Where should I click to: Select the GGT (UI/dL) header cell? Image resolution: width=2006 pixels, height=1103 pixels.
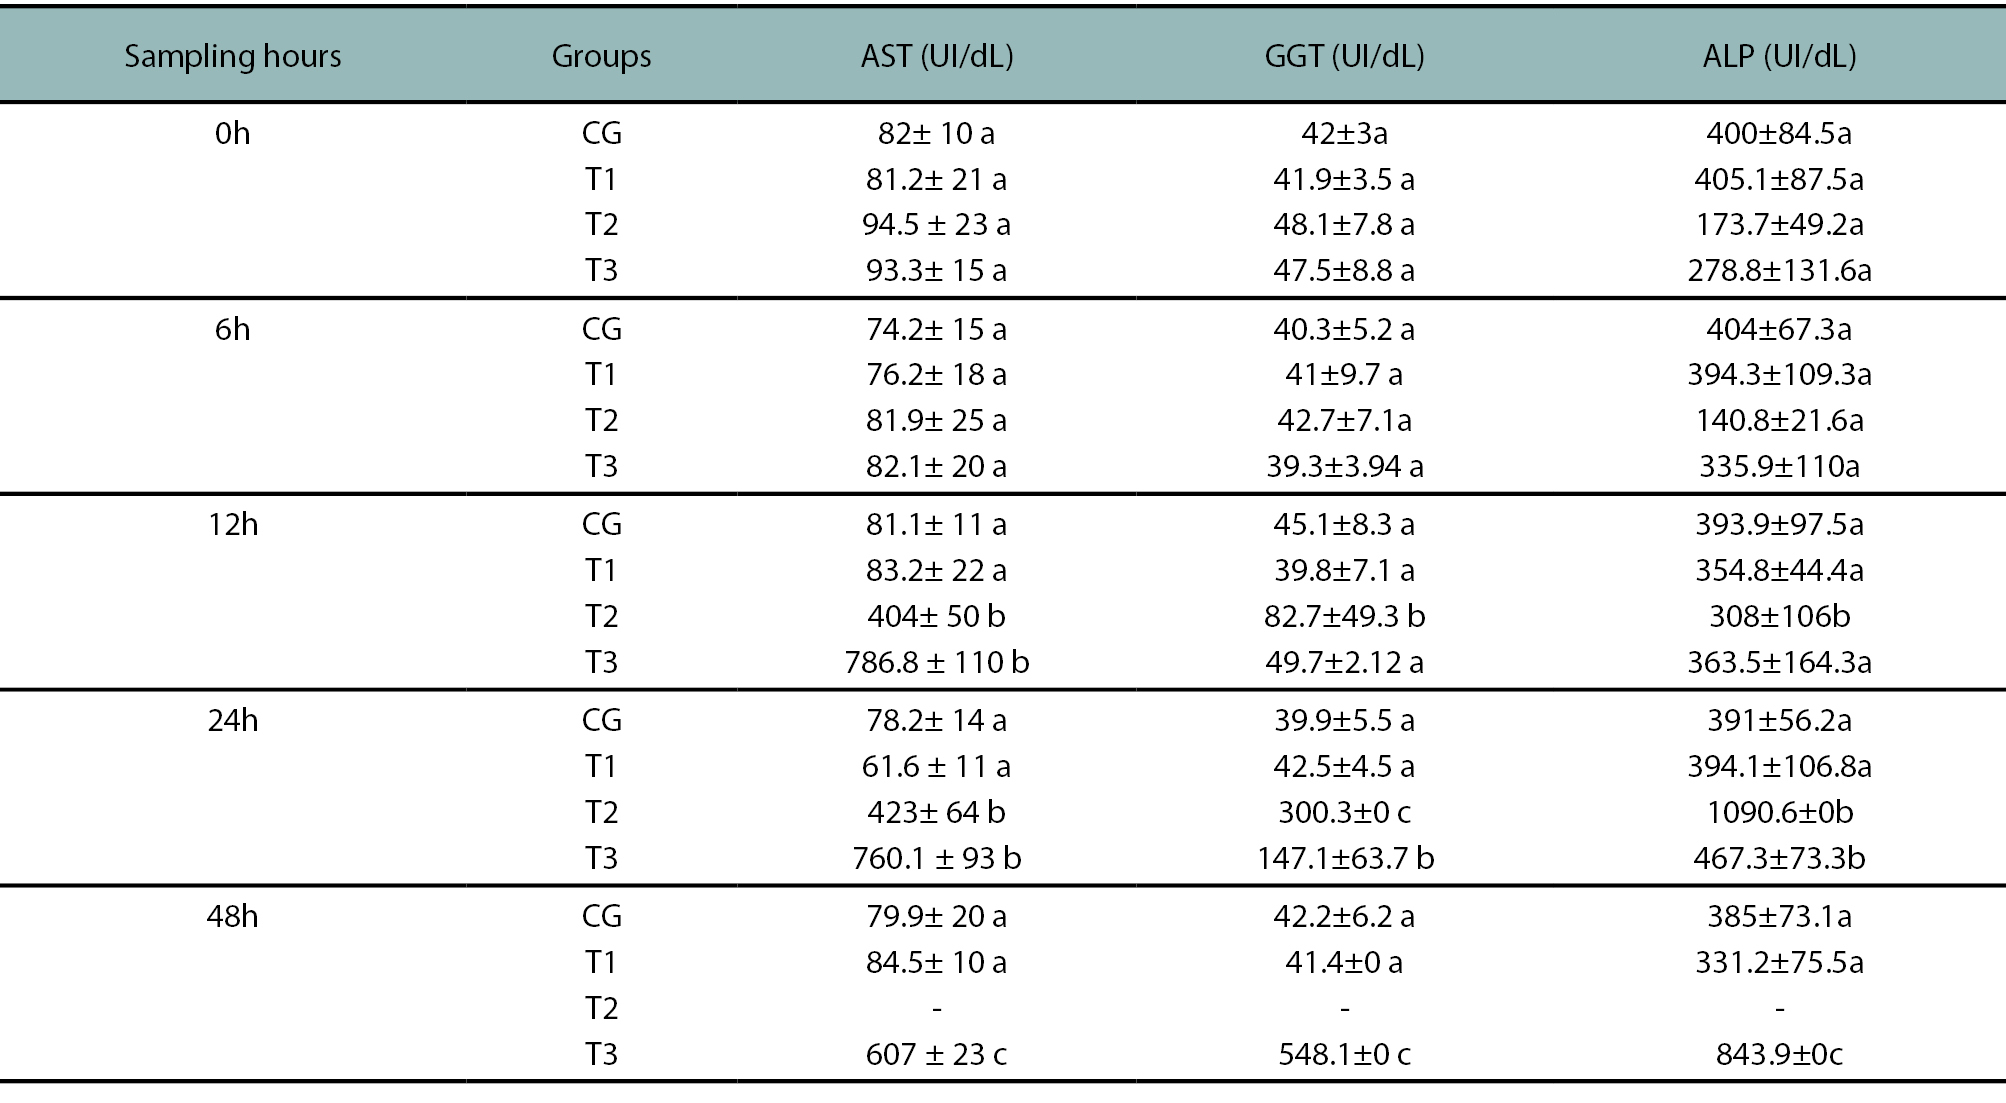(x=1344, y=56)
